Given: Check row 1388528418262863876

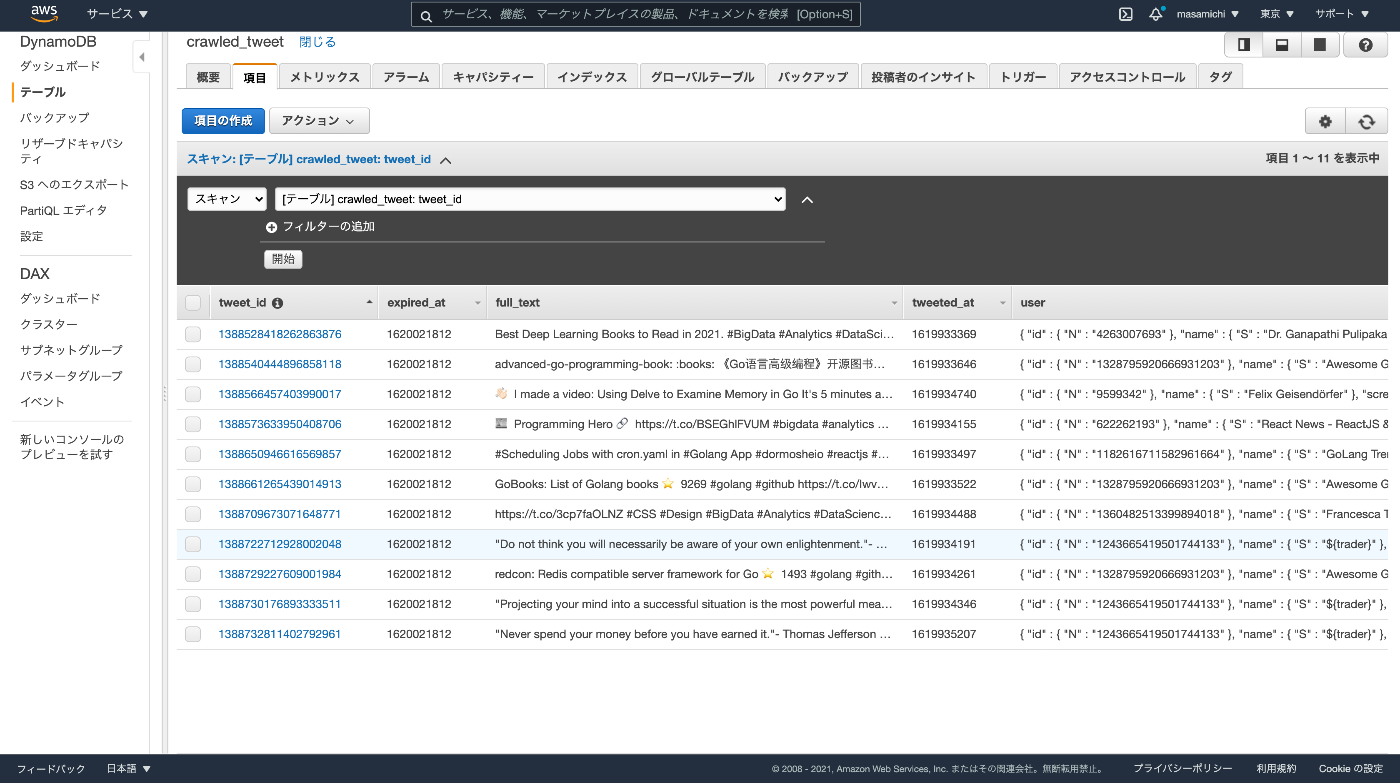Looking at the screenshot, I should (193, 334).
